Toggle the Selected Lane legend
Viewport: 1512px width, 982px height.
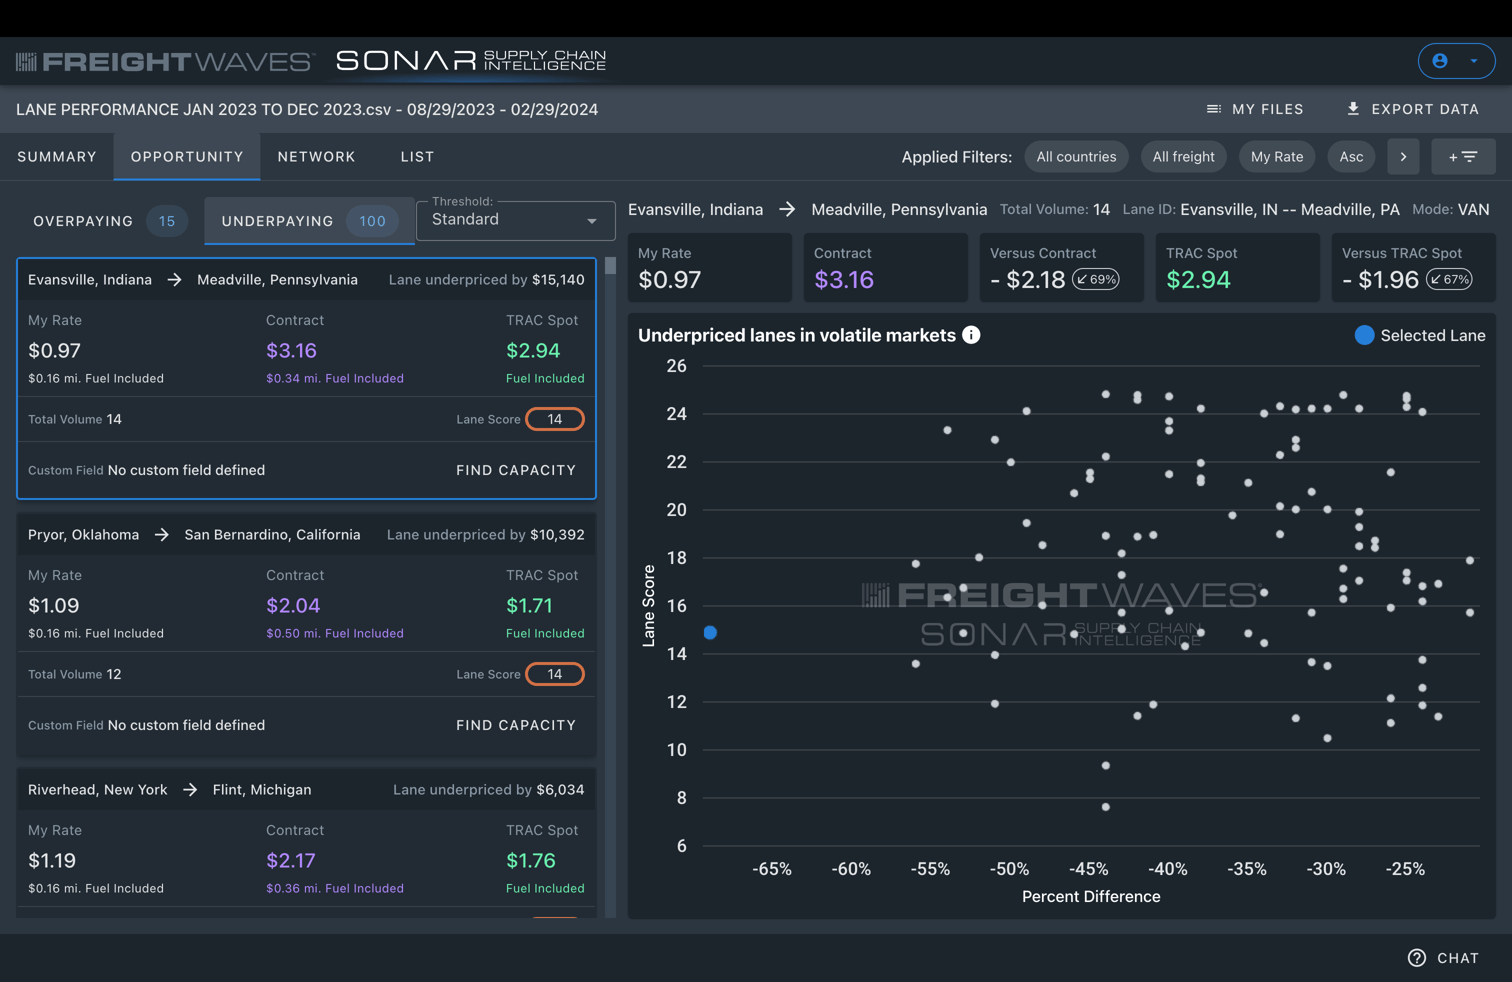tap(1364, 336)
